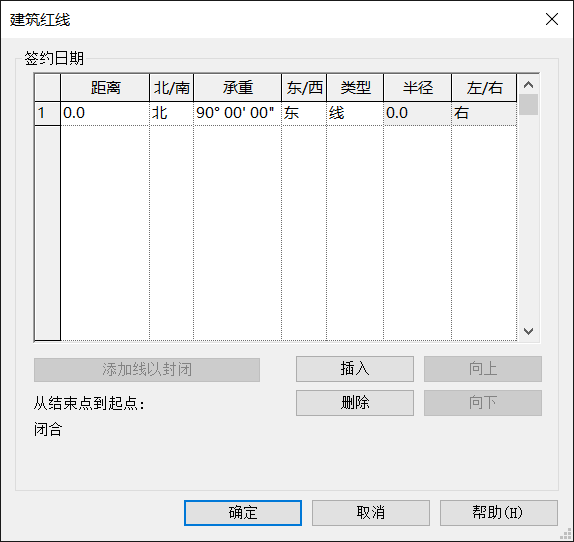Click the 取消 button

370,513
